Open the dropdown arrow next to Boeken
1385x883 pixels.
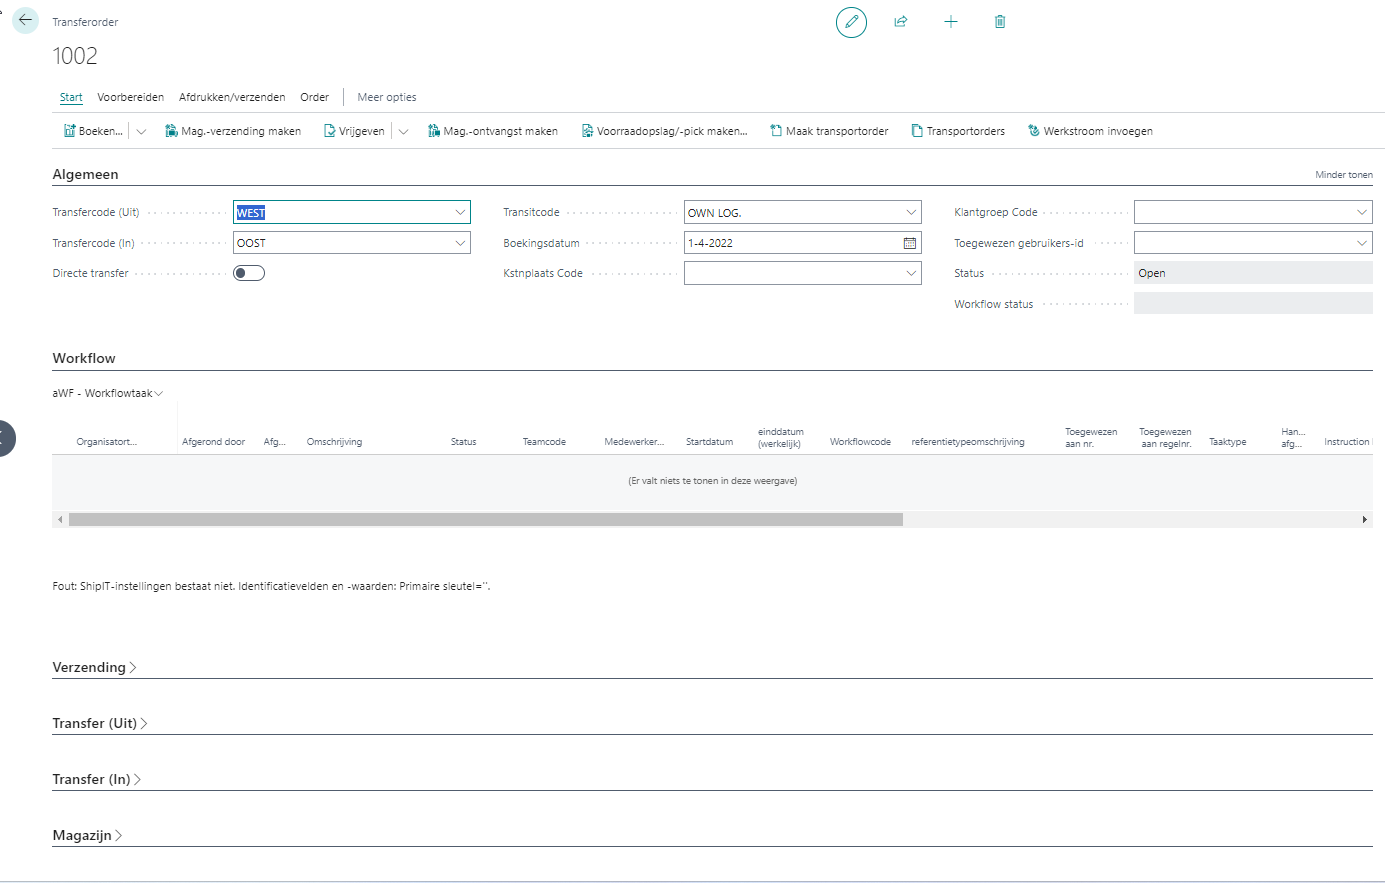click(141, 131)
